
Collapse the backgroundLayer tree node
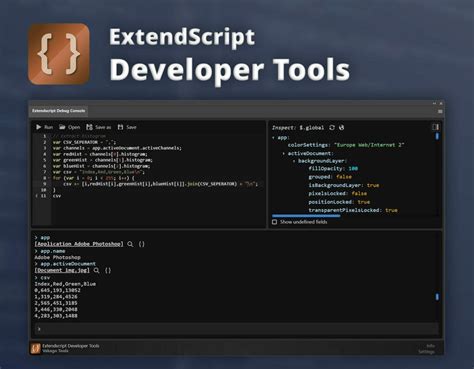[x=294, y=161]
